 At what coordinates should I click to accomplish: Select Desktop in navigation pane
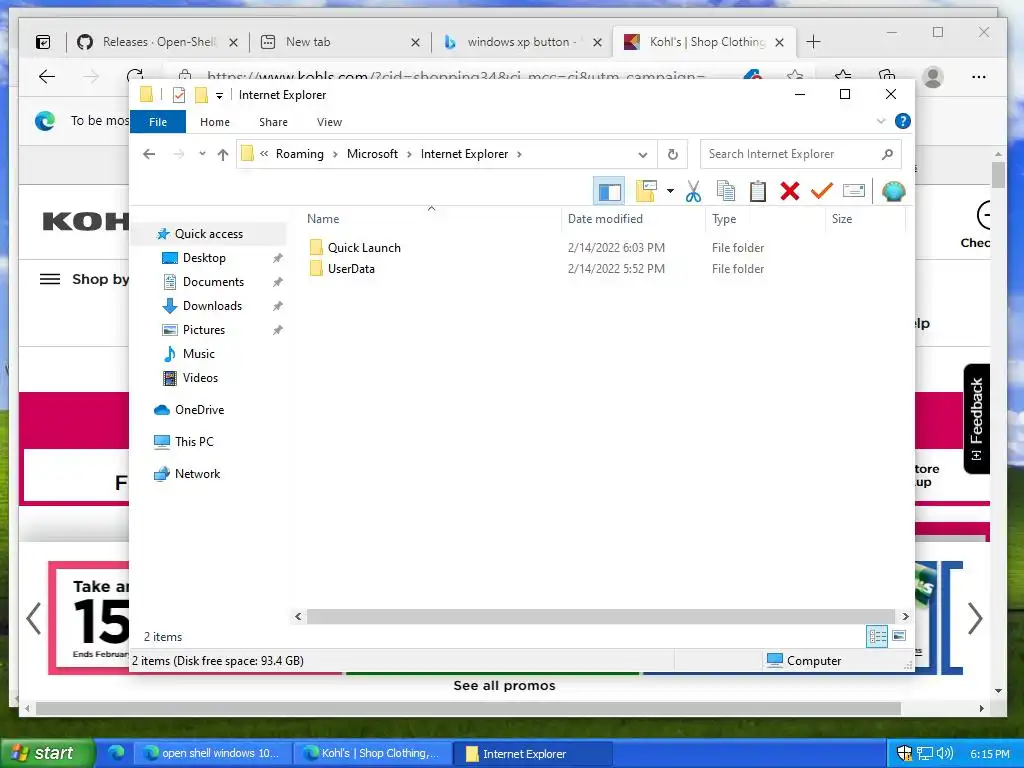[204, 258]
